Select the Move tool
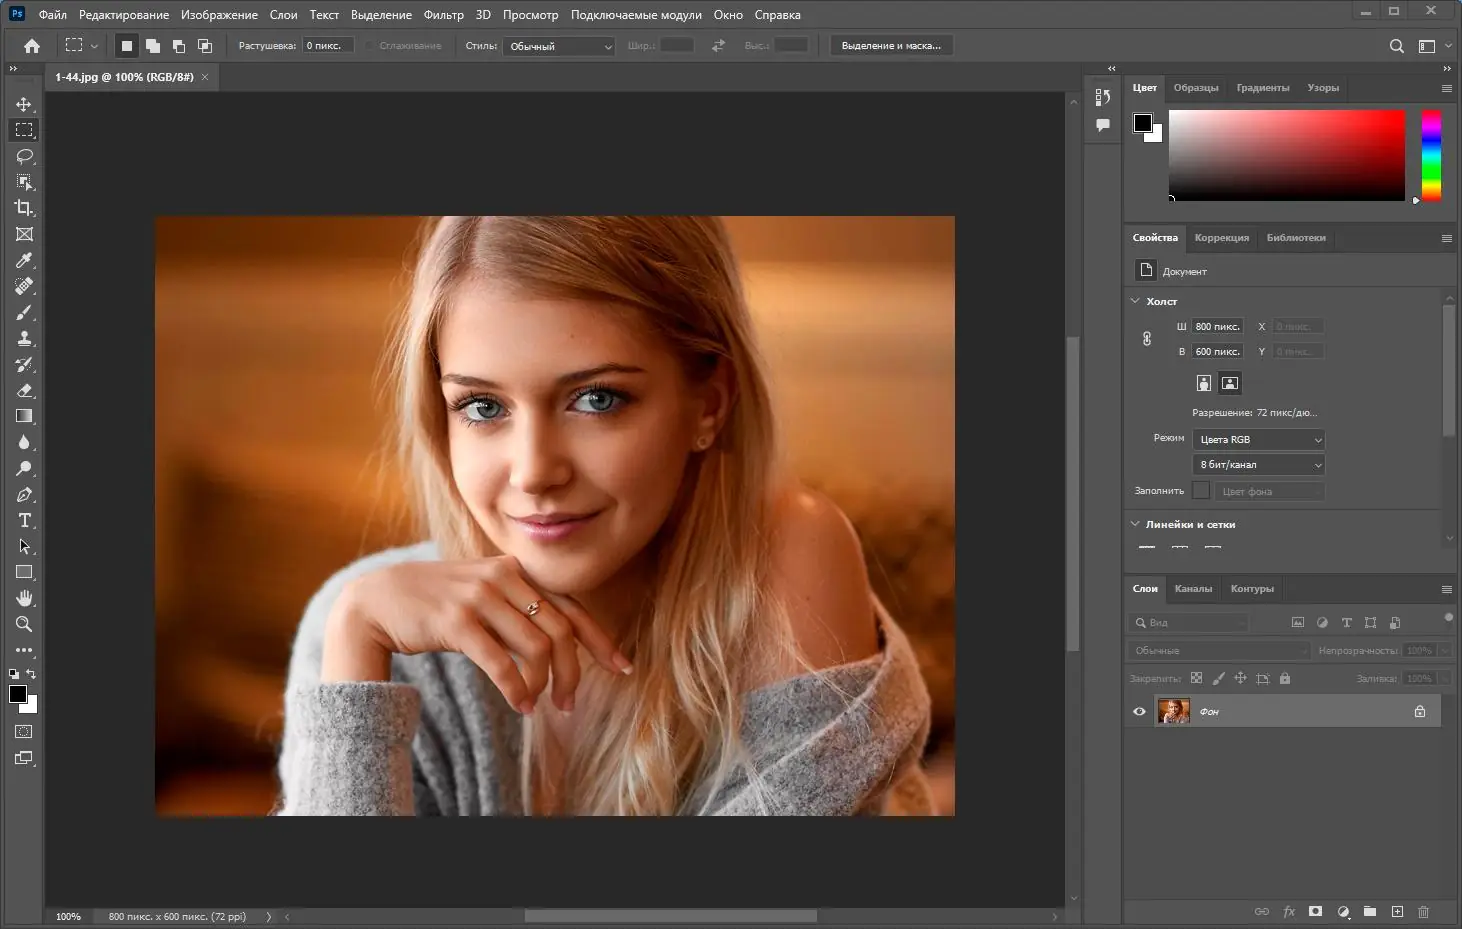The image size is (1462, 929). [x=24, y=103]
